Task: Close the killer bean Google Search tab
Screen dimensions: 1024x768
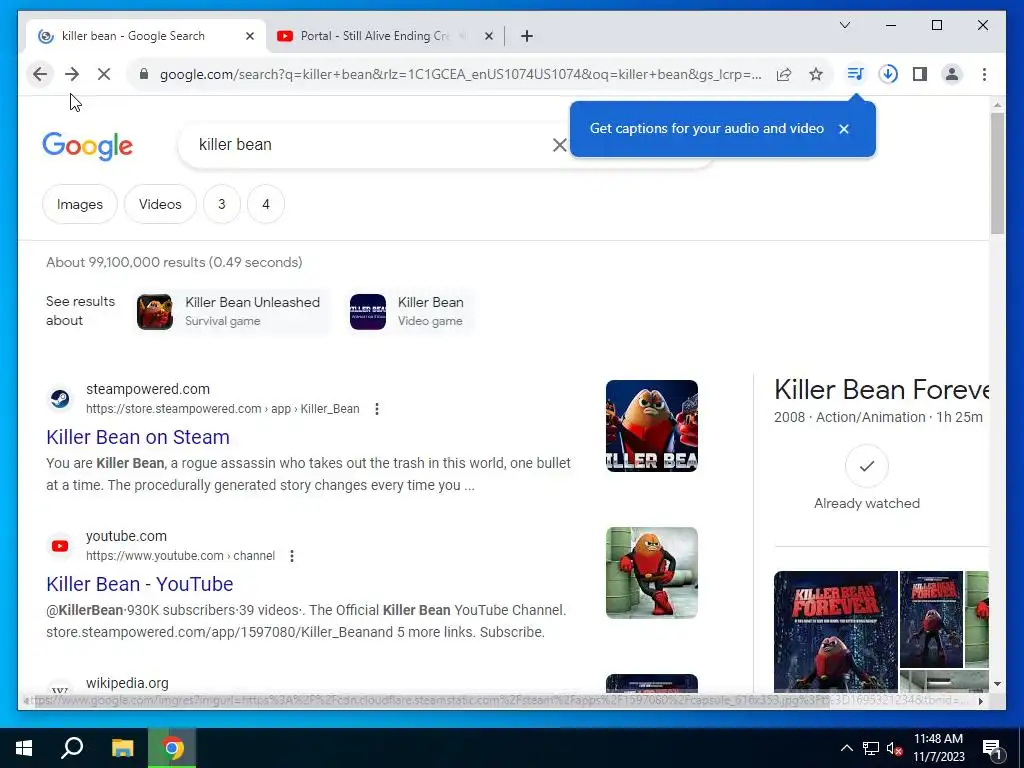Action: tap(249, 36)
